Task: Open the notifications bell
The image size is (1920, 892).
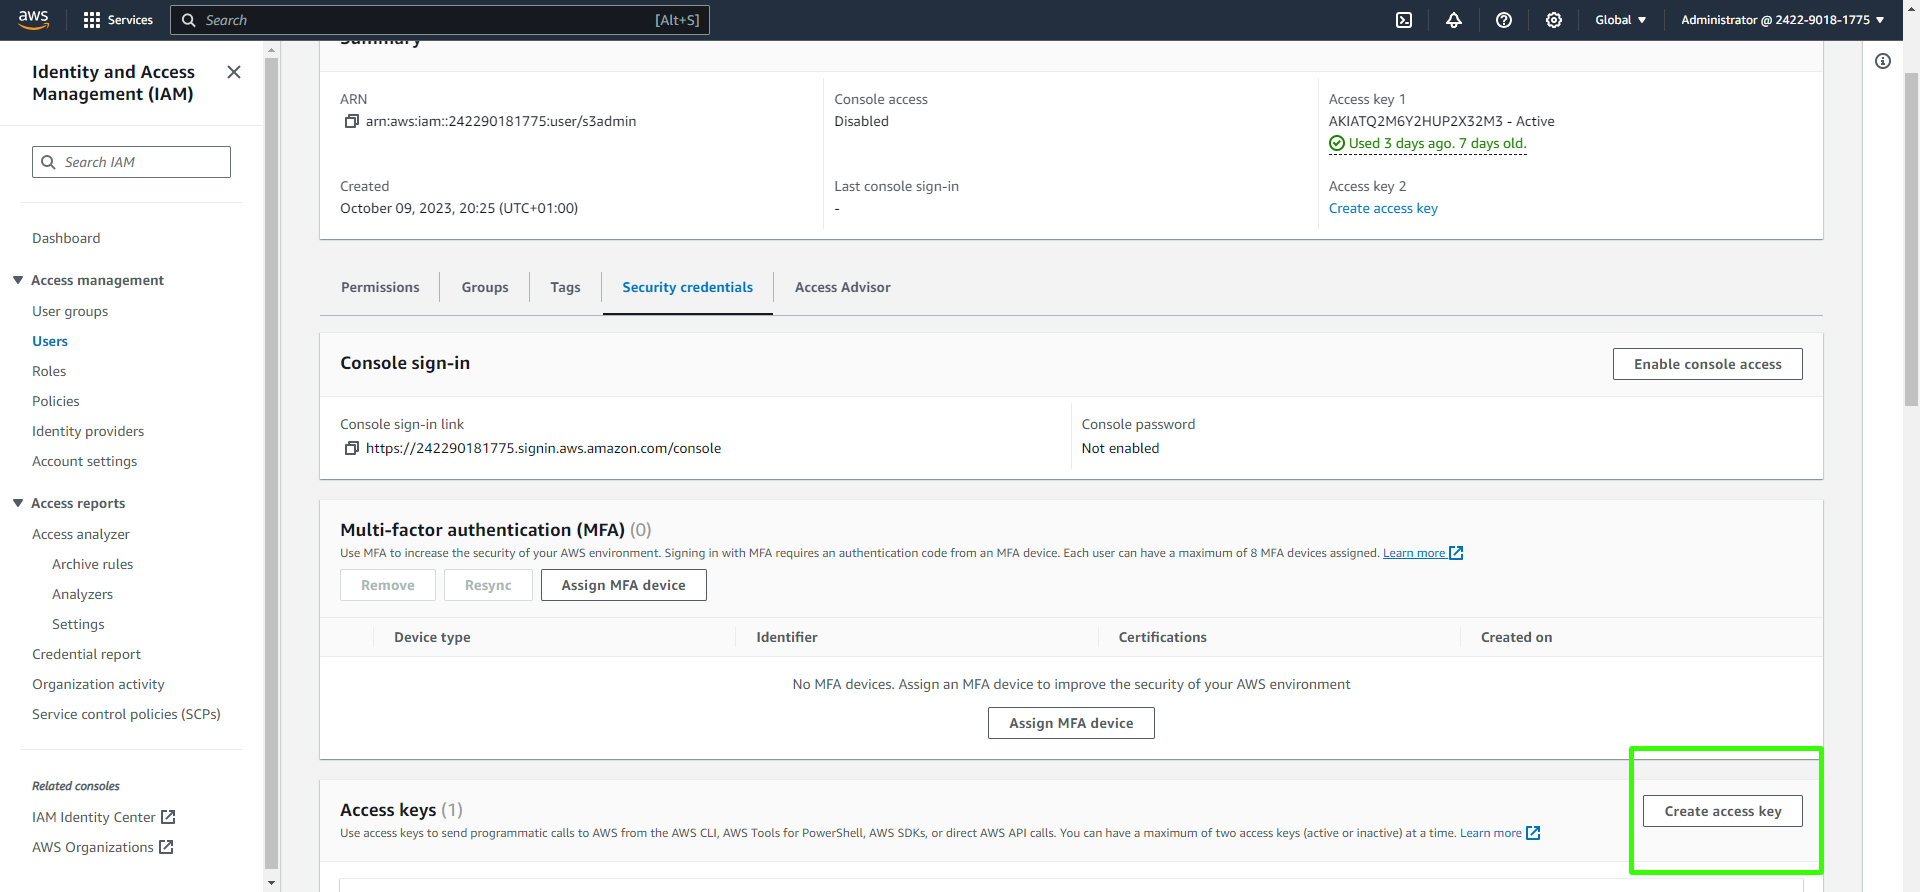Action: [x=1454, y=20]
